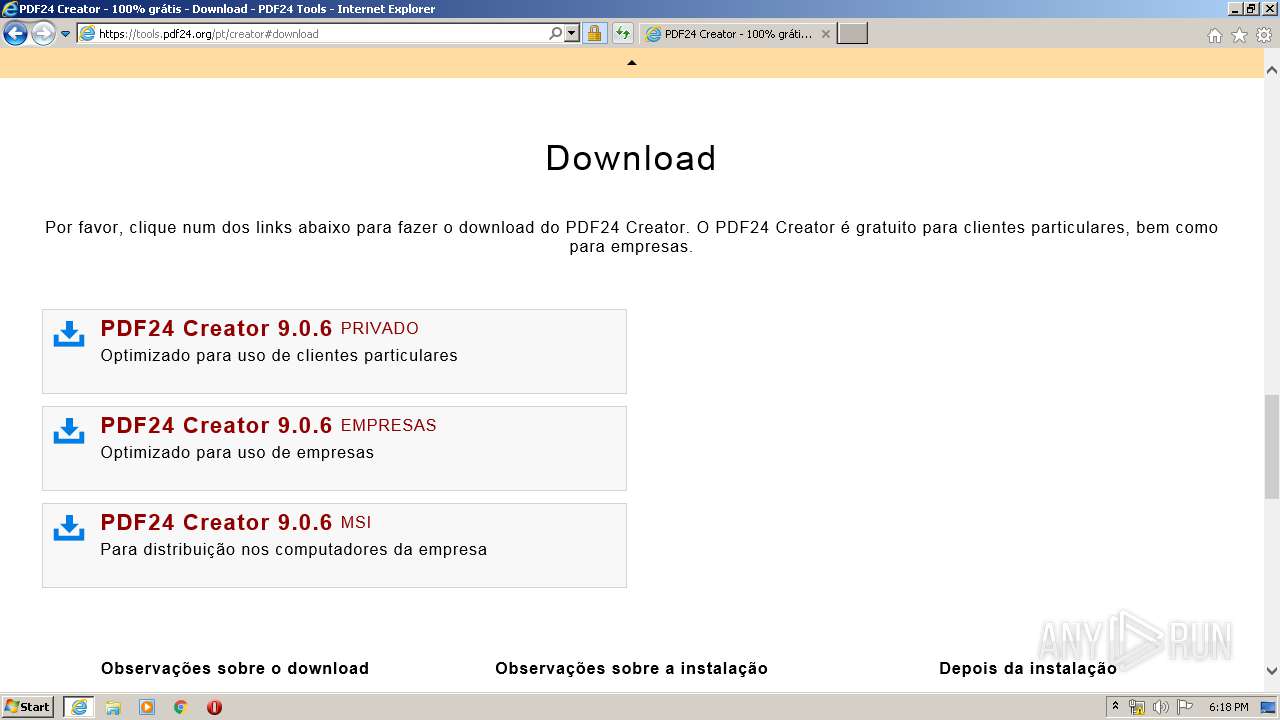The height and width of the screenshot is (720, 1280).
Task: Click the 'Observações sobre o download' heading
Action: [x=235, y=668]
